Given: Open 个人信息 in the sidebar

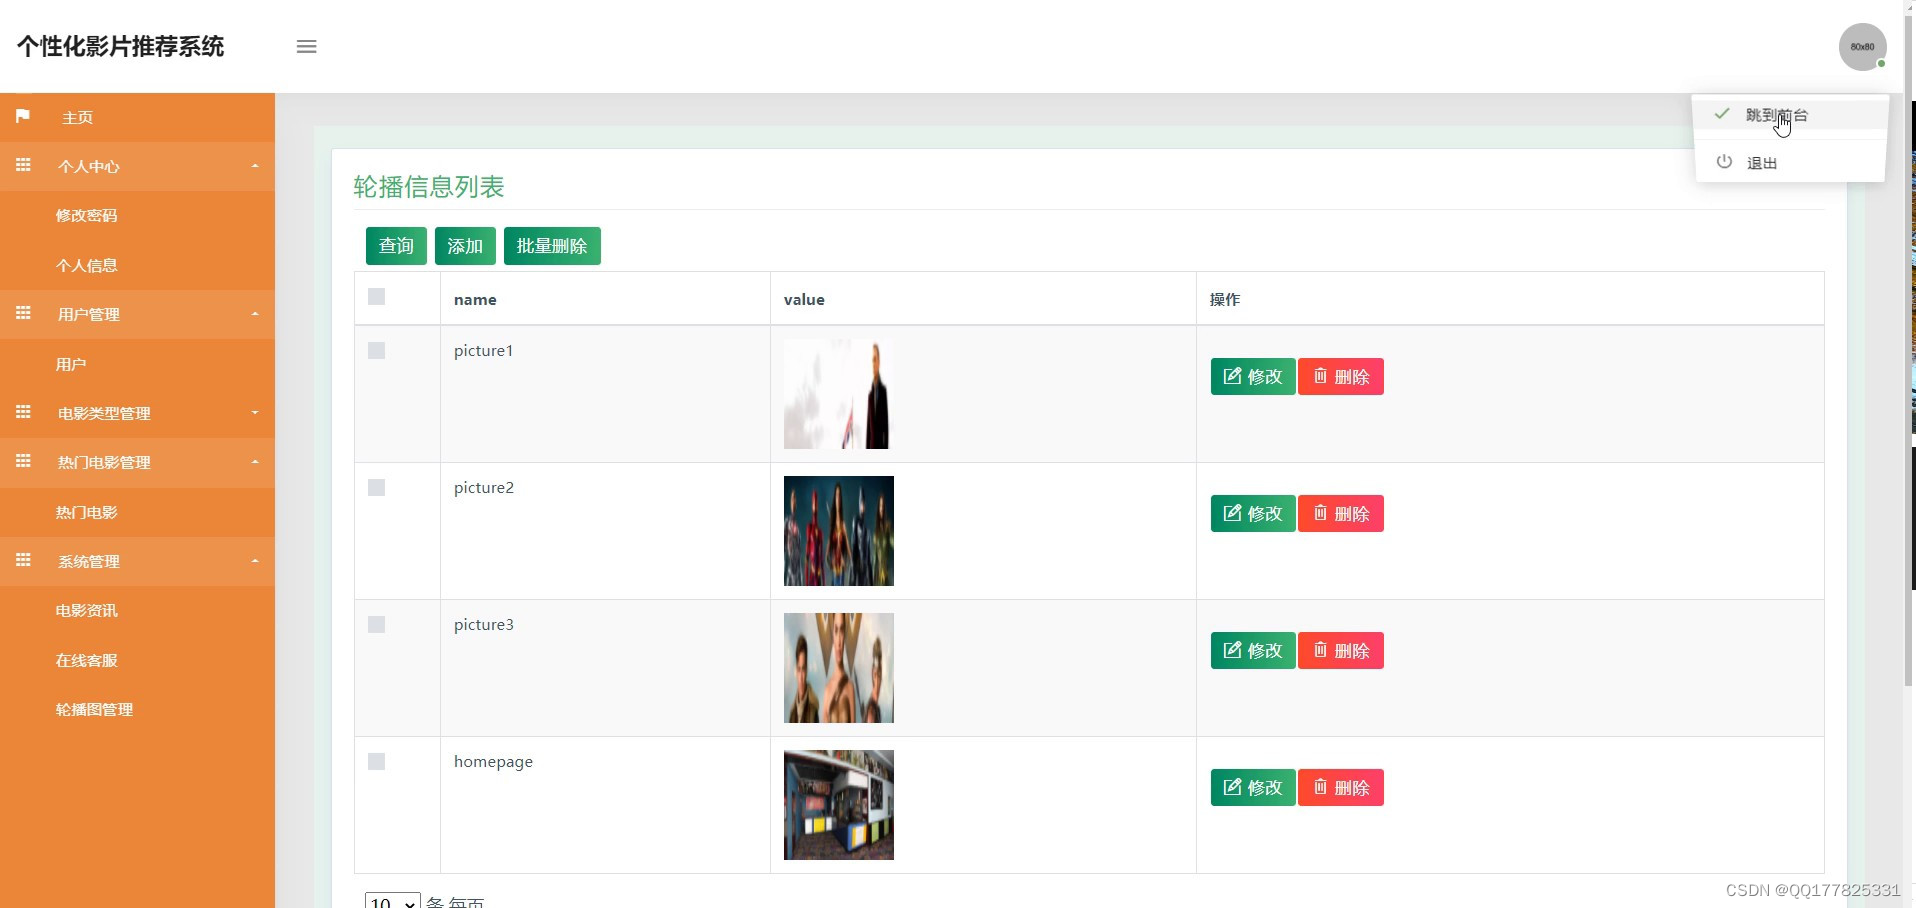Looking at the screenshot, I should (87, 266).
